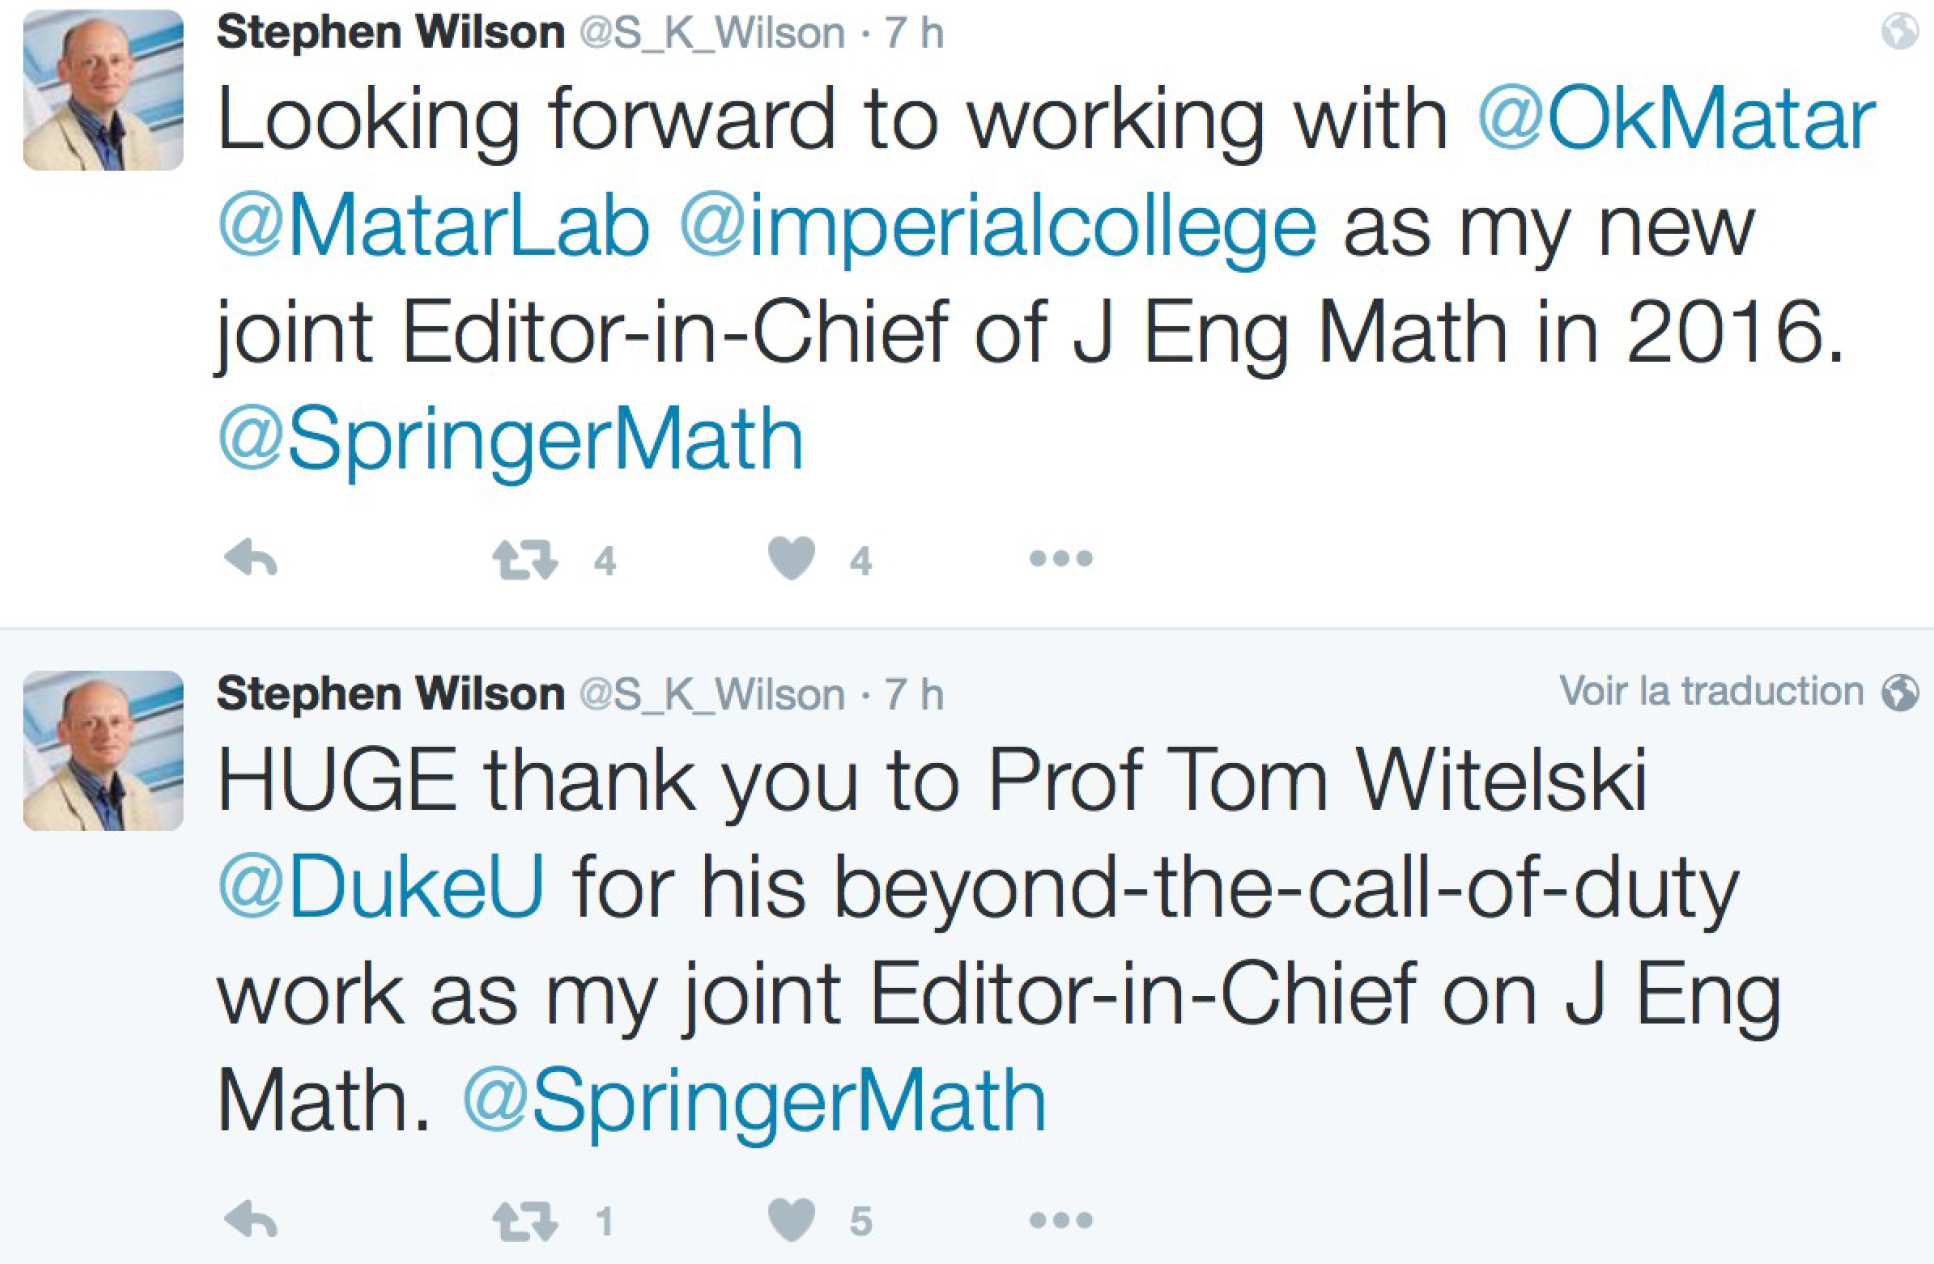The height and width of the screenshot is (1264, 1934).
Task: Open more options on first tweet
Action: 1061,558
